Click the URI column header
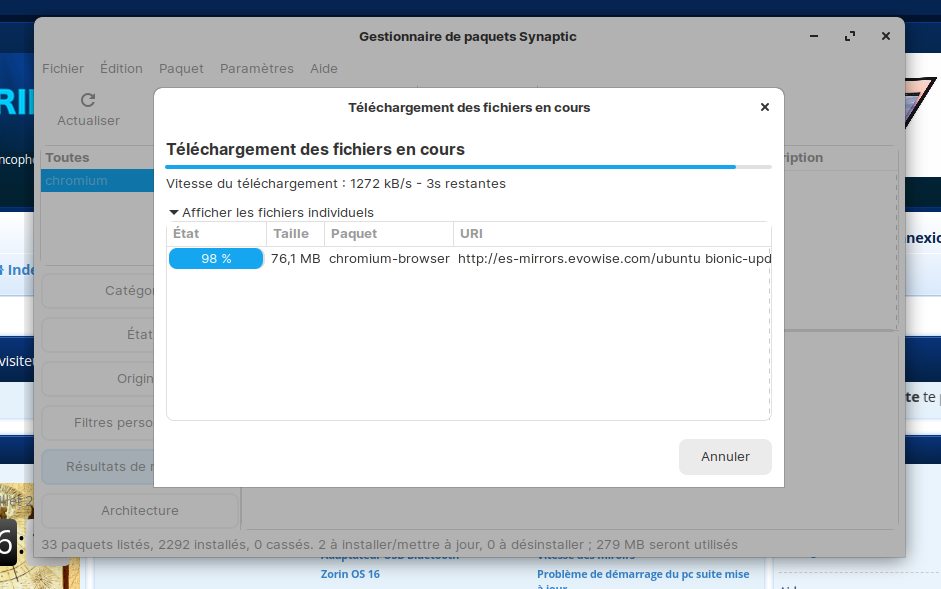 [x=470, y=234]
